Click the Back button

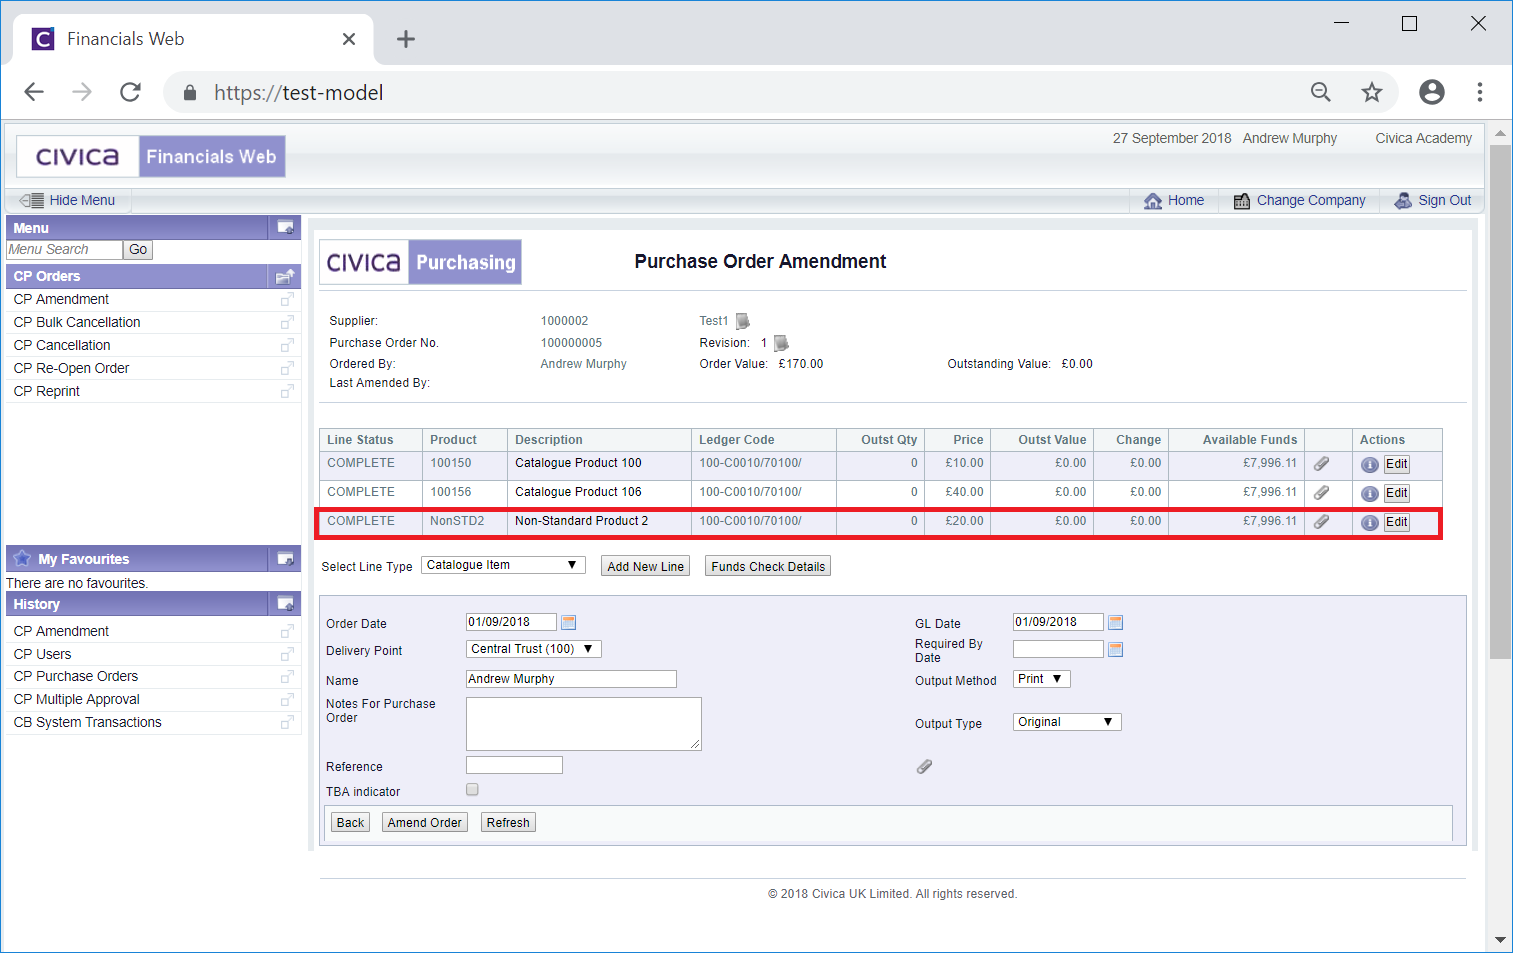(x=350, y=822)
